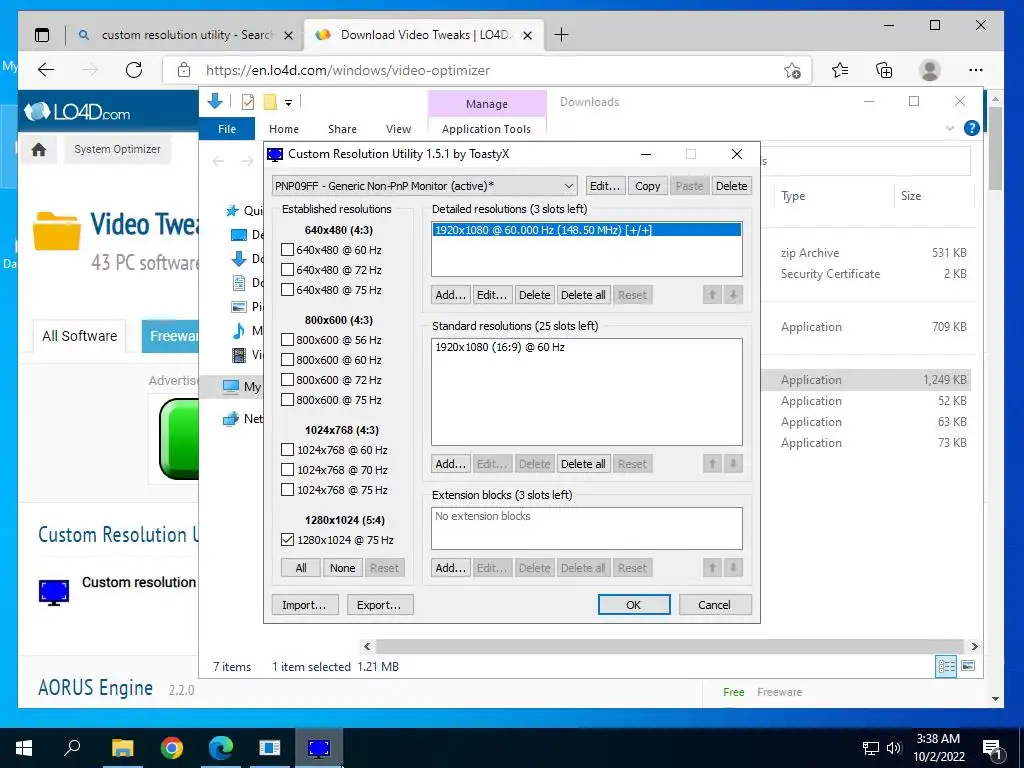Check 800x600 @ 60 Hz
The height and width of the screenshot is (768, 1024).
pos(287,360)
